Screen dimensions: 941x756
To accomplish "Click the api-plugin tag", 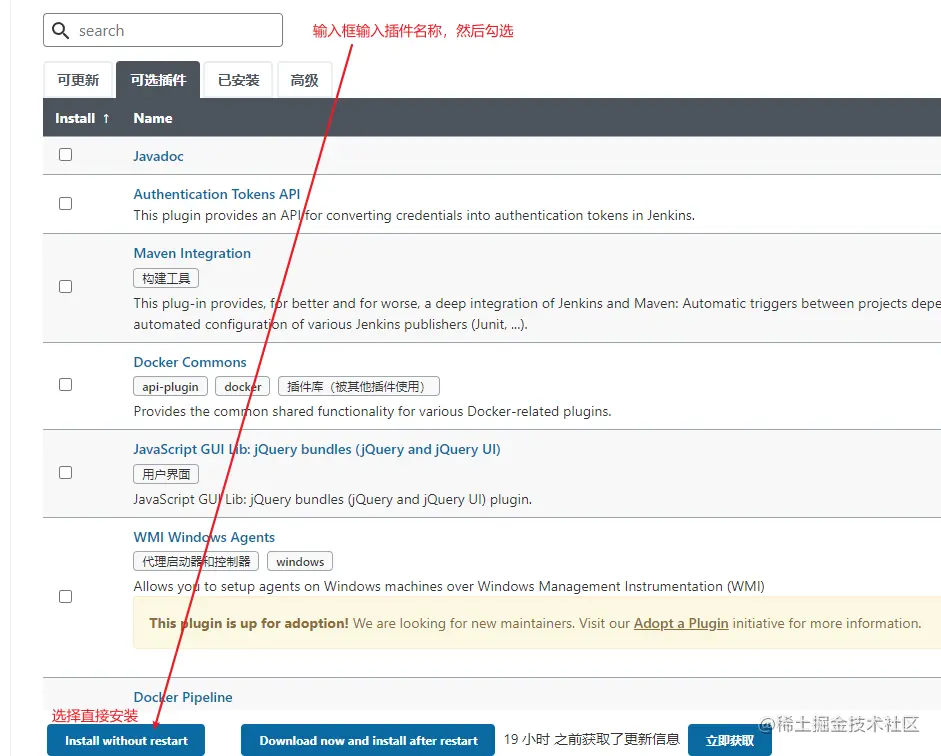I will coord(170,386).
